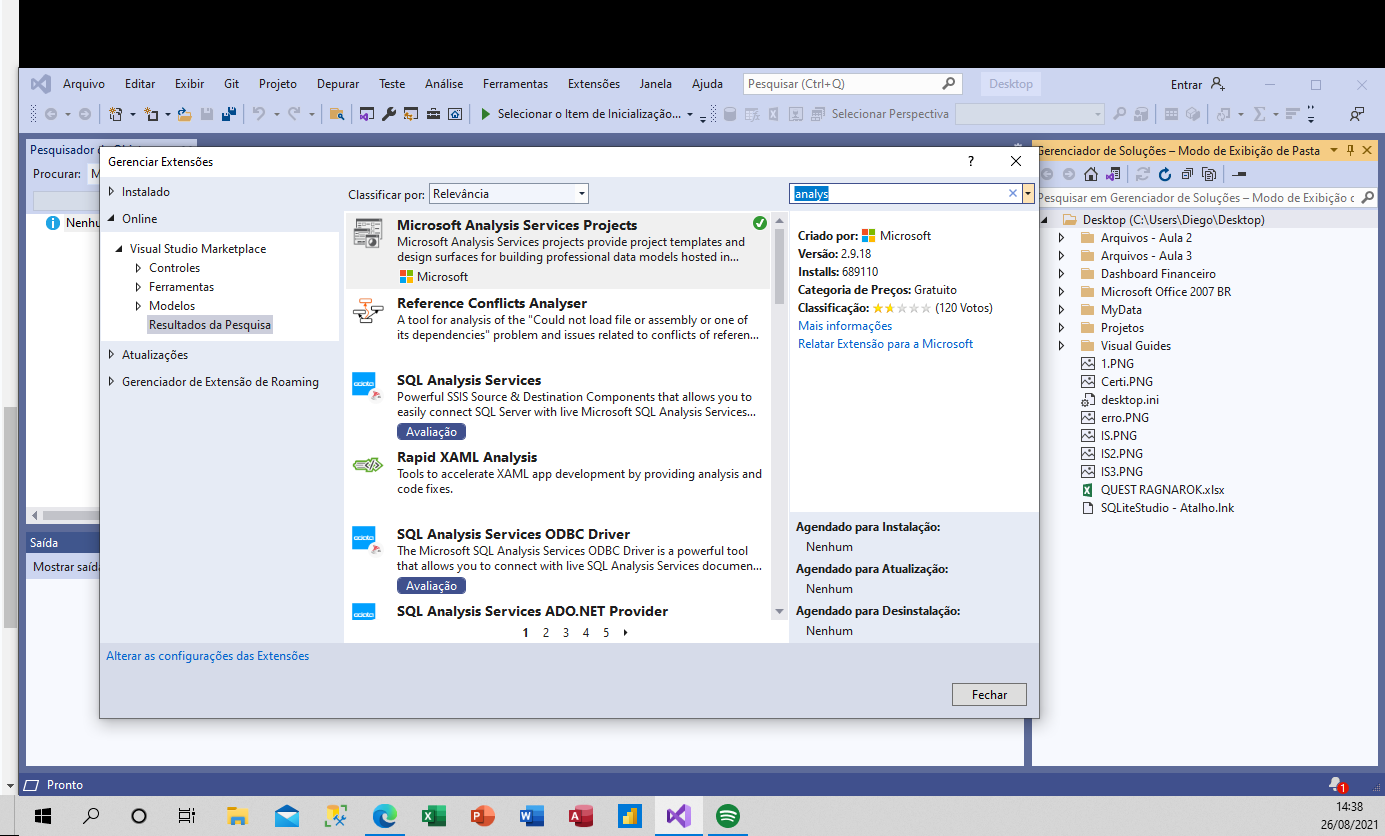Click the star rating of the extension

click(x=902, y=308)
